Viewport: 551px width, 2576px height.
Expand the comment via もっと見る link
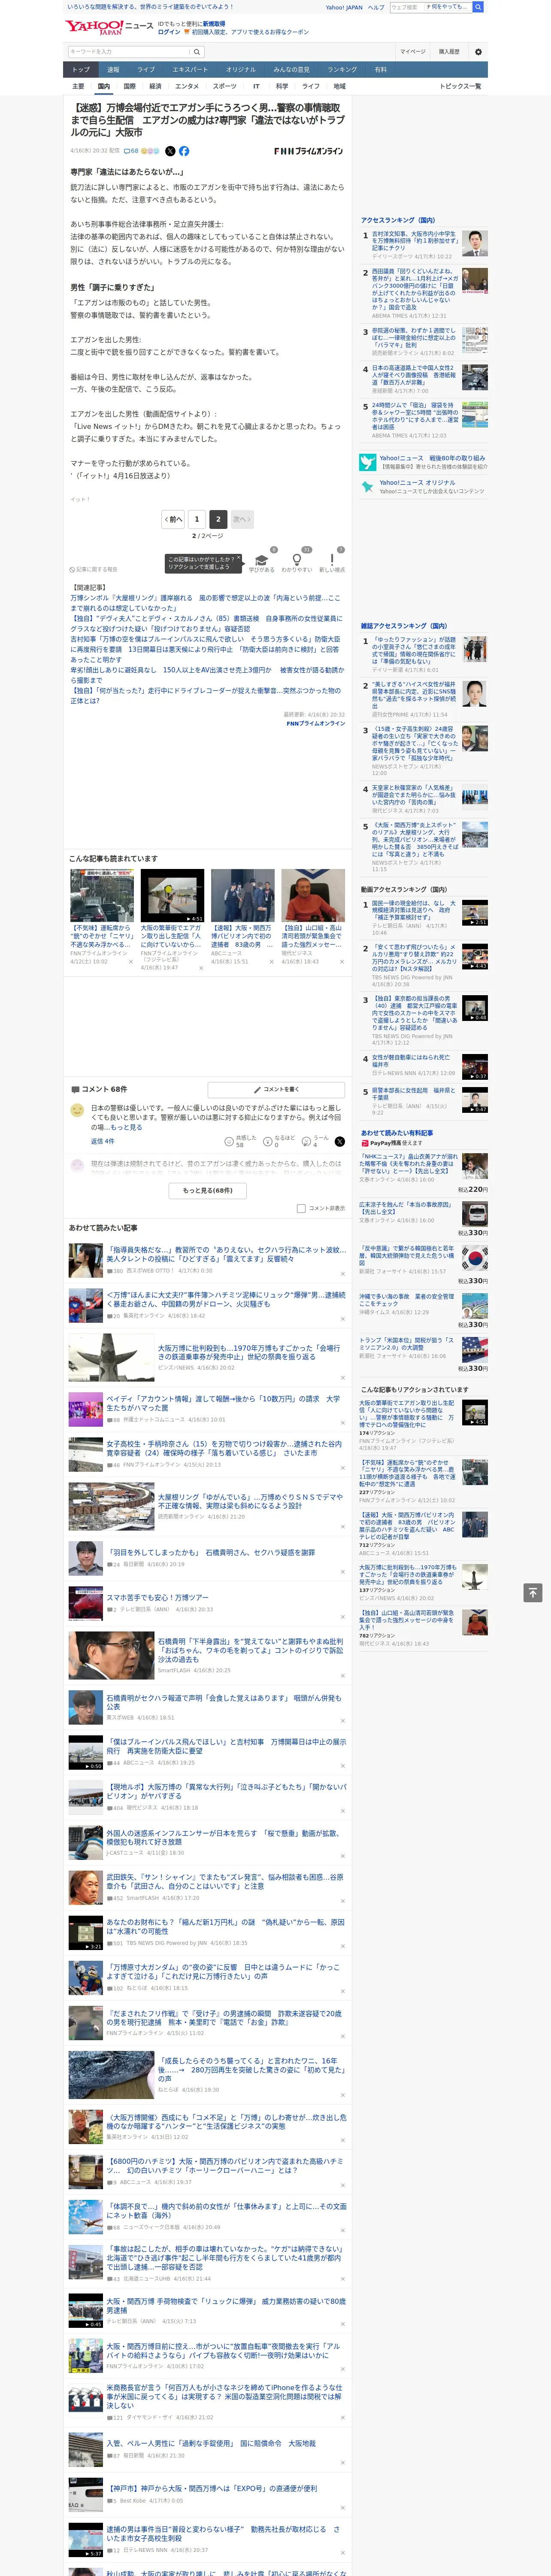[x=126, y=1126]
